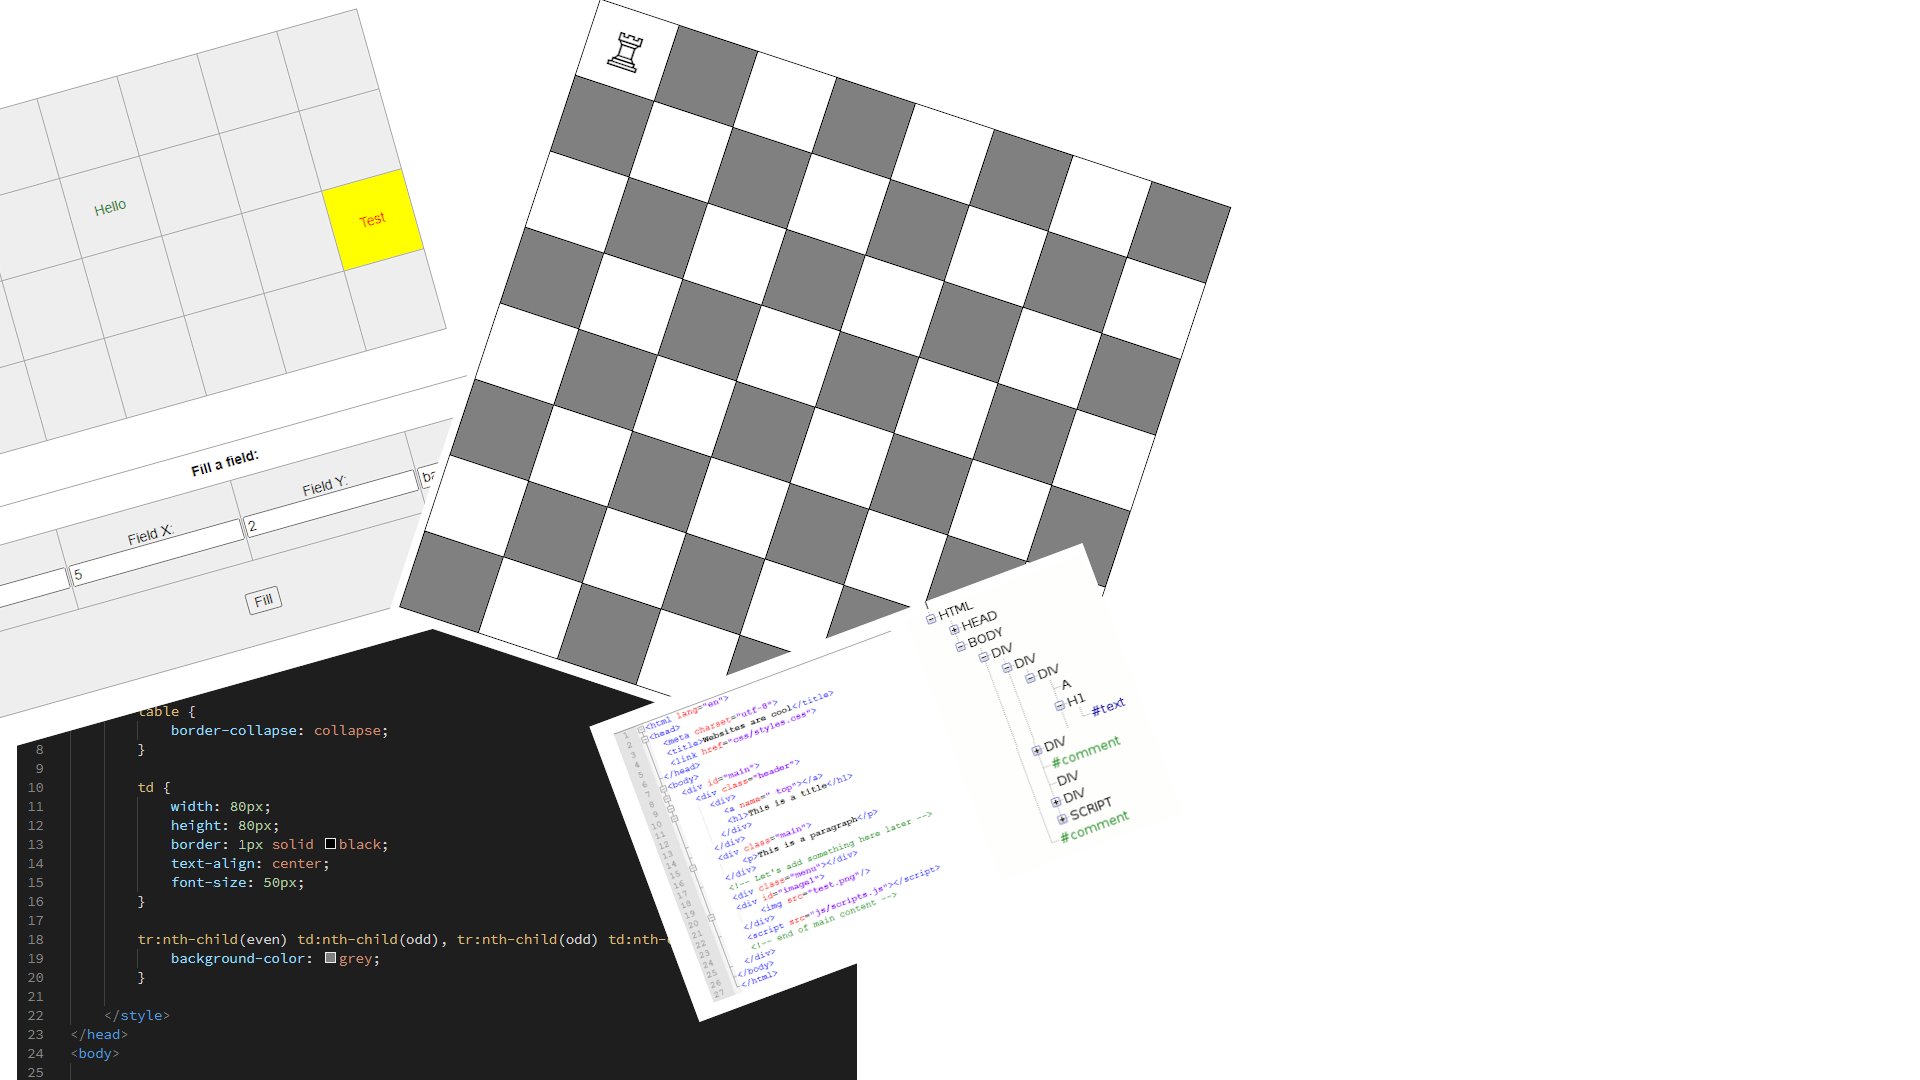Viewport: 1920px width, 1080px height.
Task: Select the A element in DOM tree
Action: pyautogui.click(x=1066, y=685)
